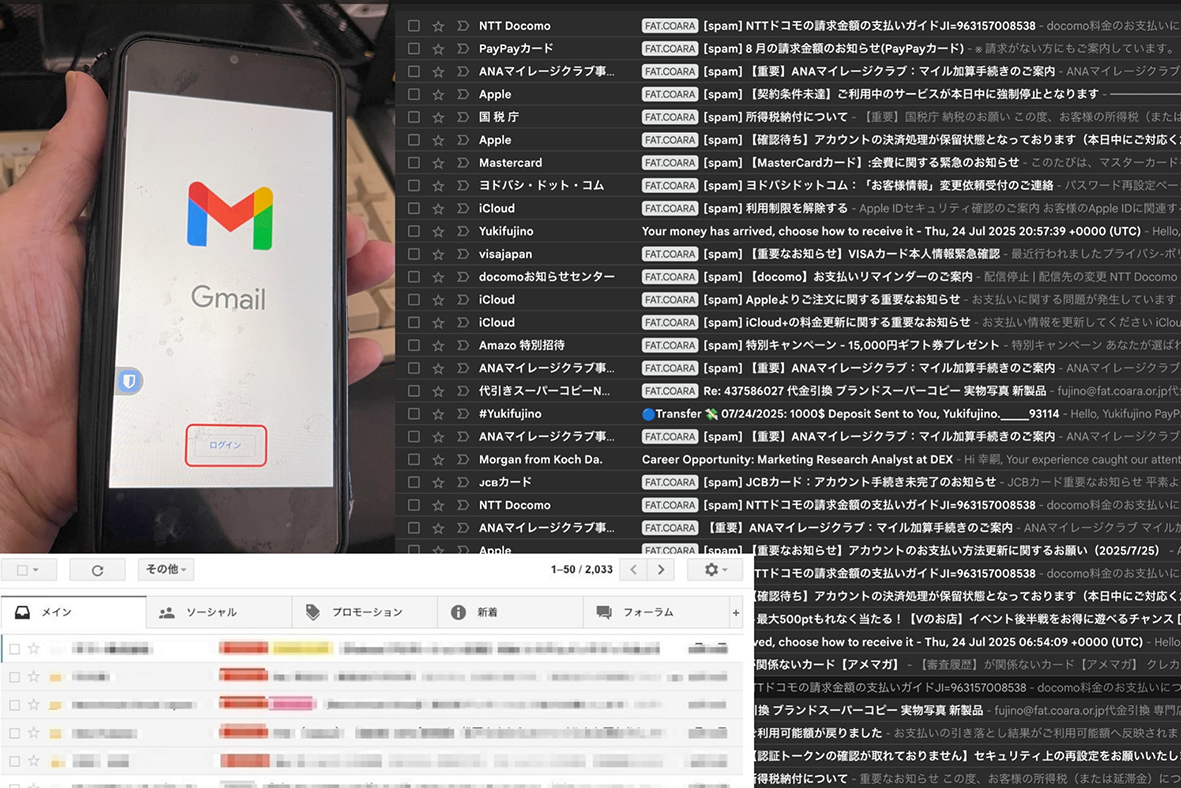Check the Amazo 特別招待 email checkbox

[x=414, y=345]
